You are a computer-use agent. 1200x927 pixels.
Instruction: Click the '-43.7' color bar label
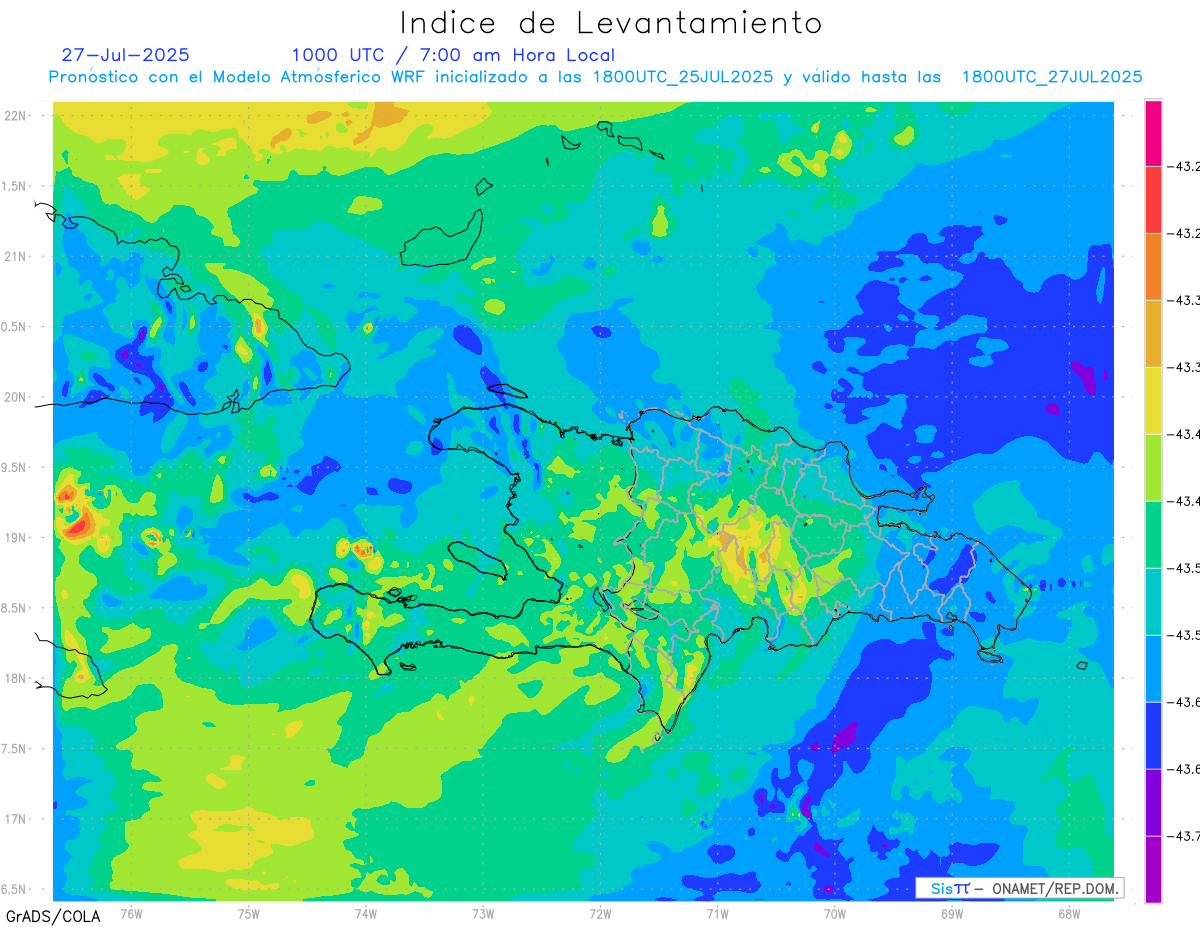(x=1185, y=836)
